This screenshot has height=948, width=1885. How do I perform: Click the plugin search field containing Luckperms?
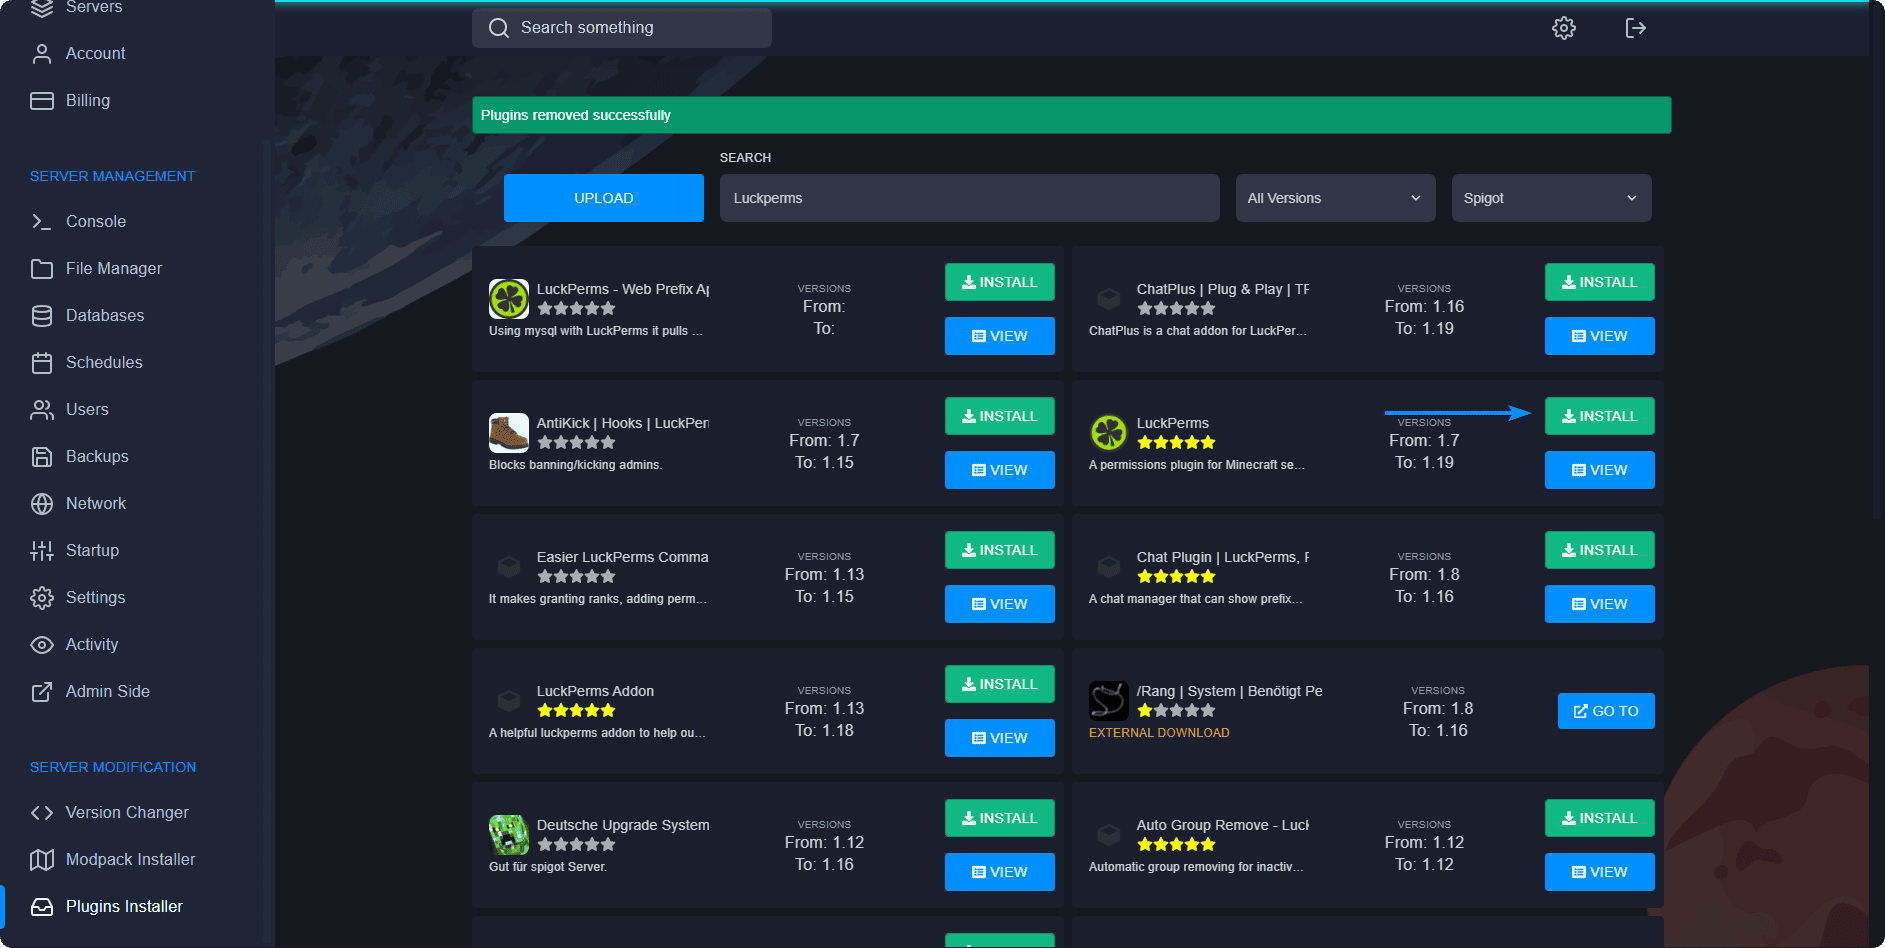[x=968, y=198]
